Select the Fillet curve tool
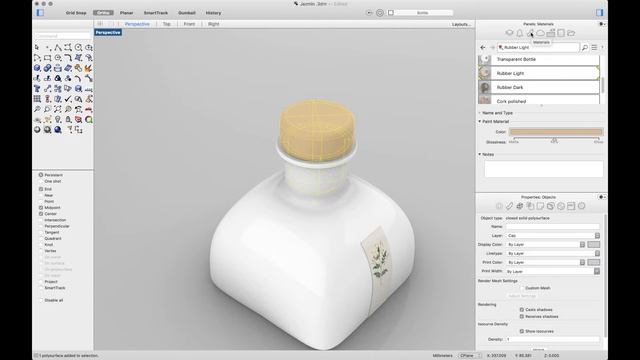Screen dimensions: 640x360 coord(68,58)
